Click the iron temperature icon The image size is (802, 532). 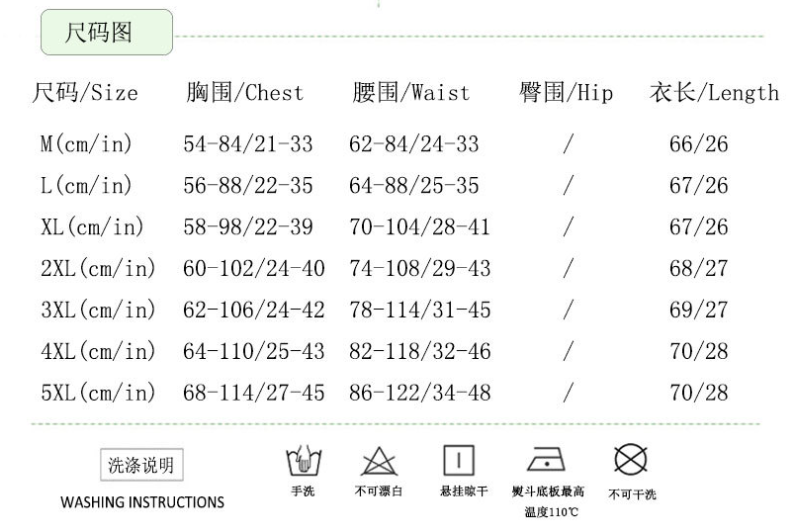pyautogui.click(x=546, y=462)
